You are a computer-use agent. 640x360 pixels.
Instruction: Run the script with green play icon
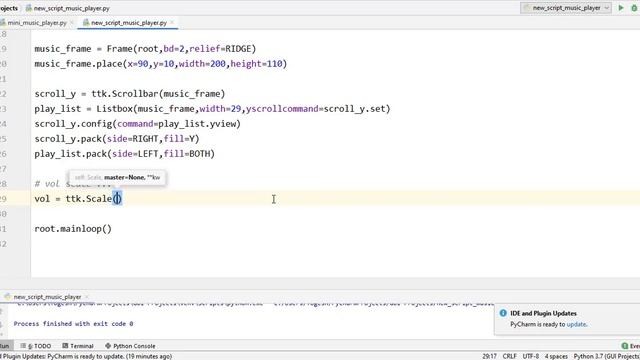[621, 8]
